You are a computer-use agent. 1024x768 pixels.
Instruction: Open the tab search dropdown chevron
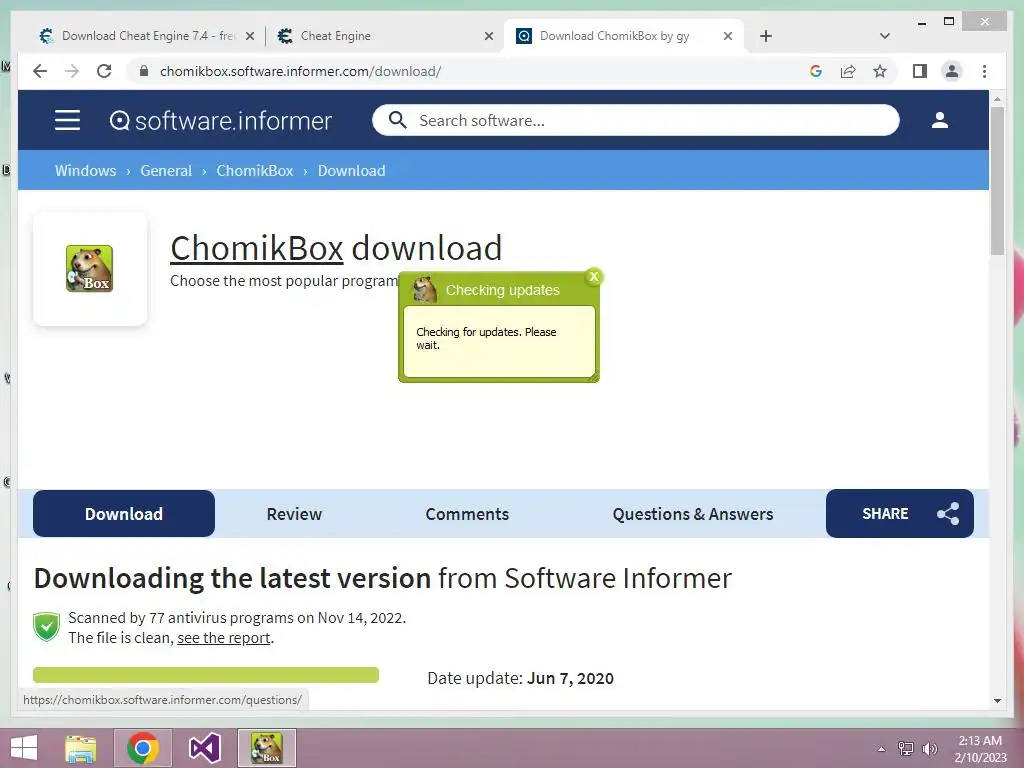point(885,36)
